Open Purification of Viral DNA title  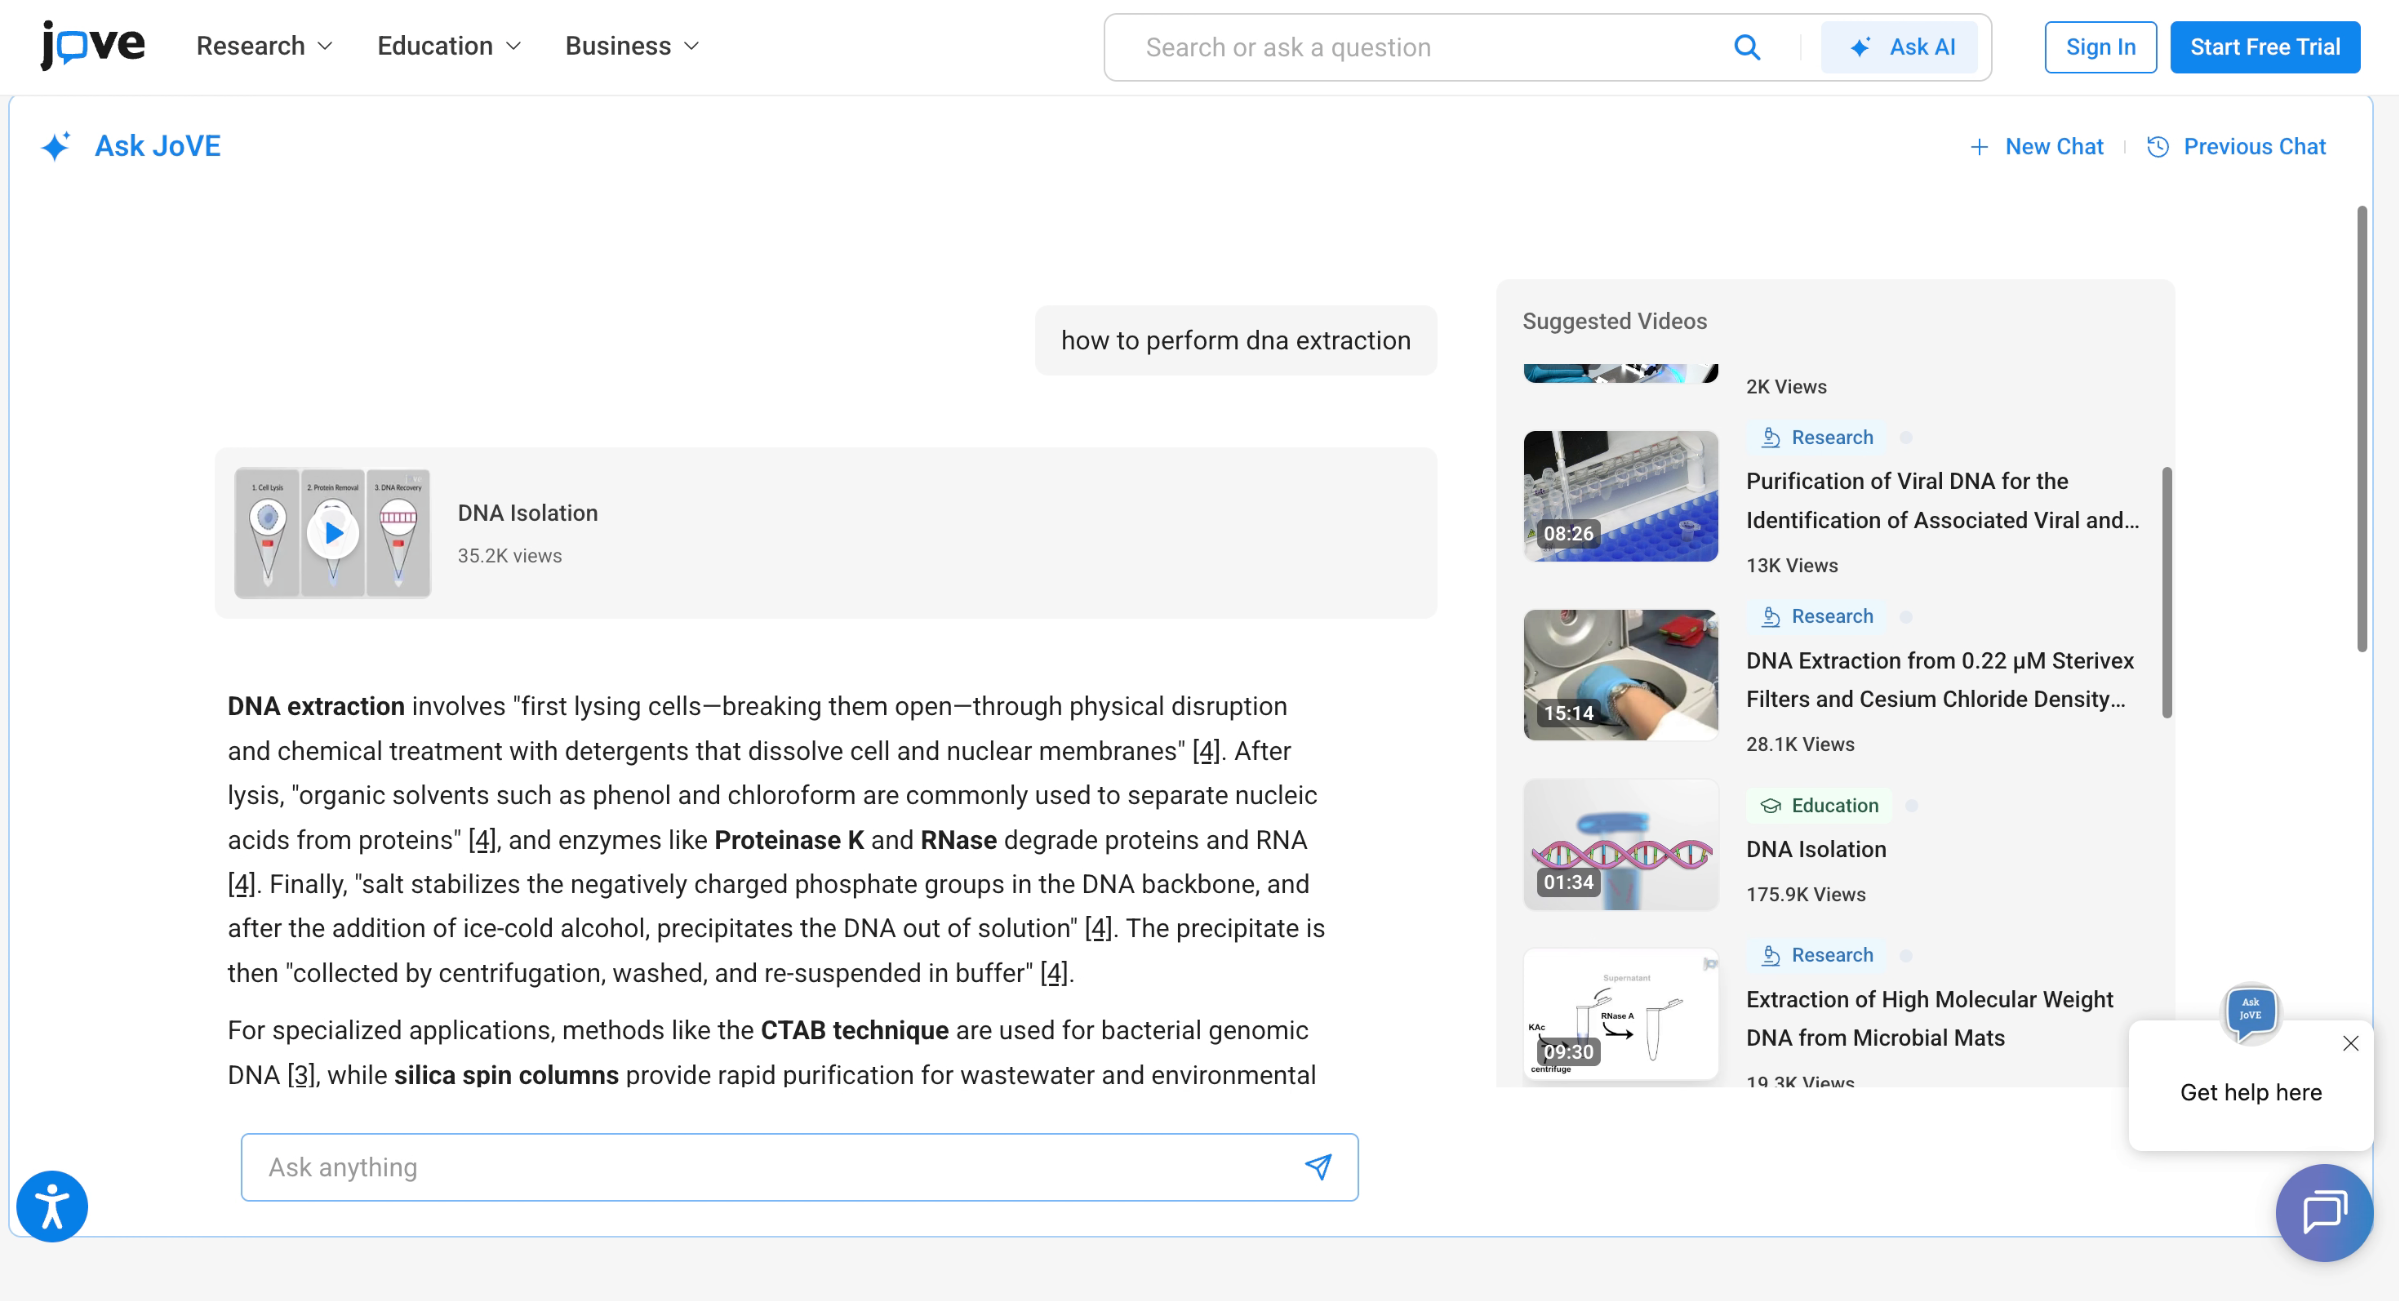[x=1942, y=501]
